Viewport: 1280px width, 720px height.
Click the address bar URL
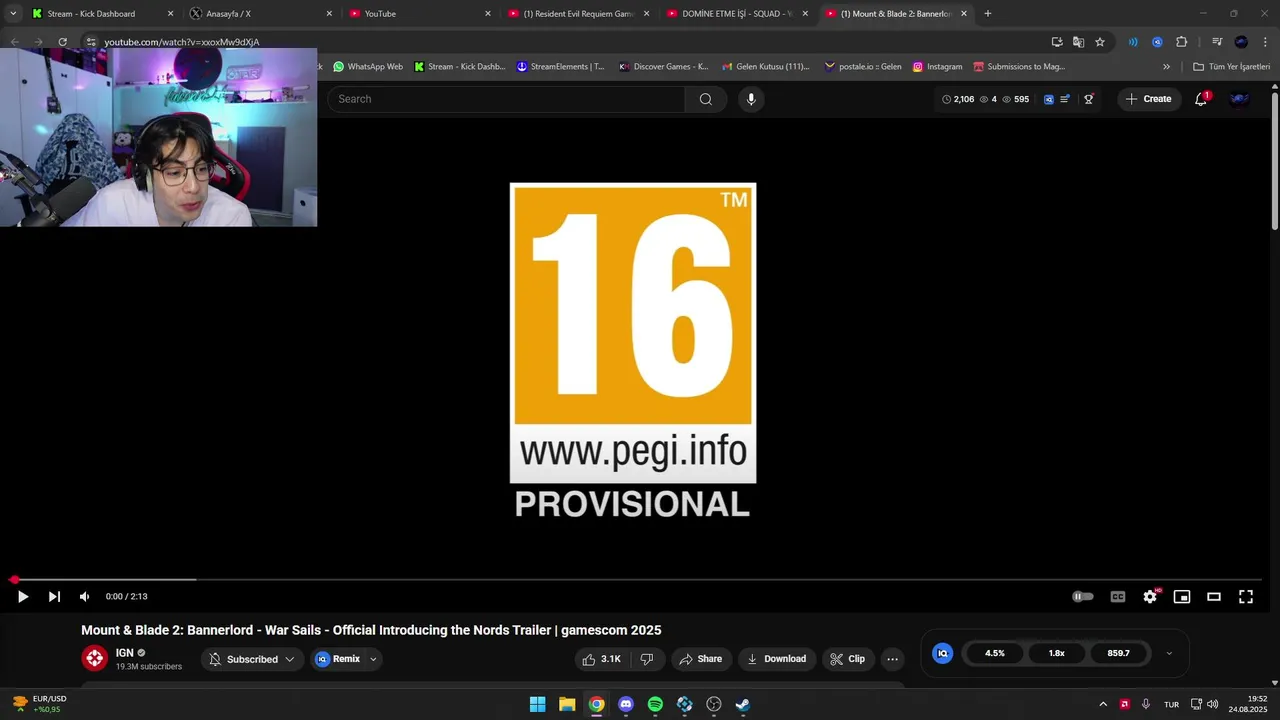point(181,42)
